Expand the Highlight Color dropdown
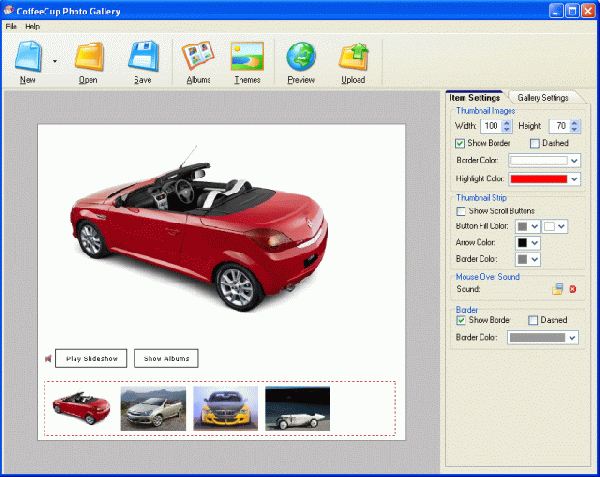This screenshot has width=600, height=477. tap(574, 179)
